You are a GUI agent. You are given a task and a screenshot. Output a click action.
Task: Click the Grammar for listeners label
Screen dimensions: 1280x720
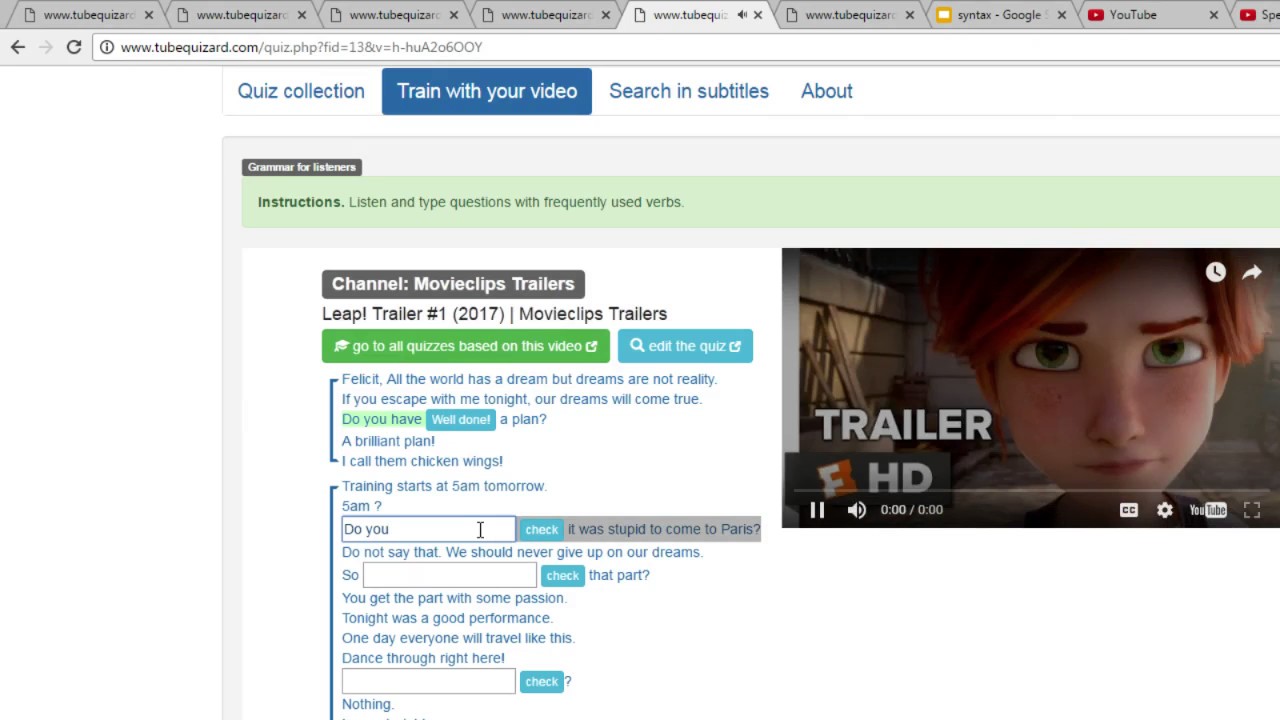(x=301, y=167)
